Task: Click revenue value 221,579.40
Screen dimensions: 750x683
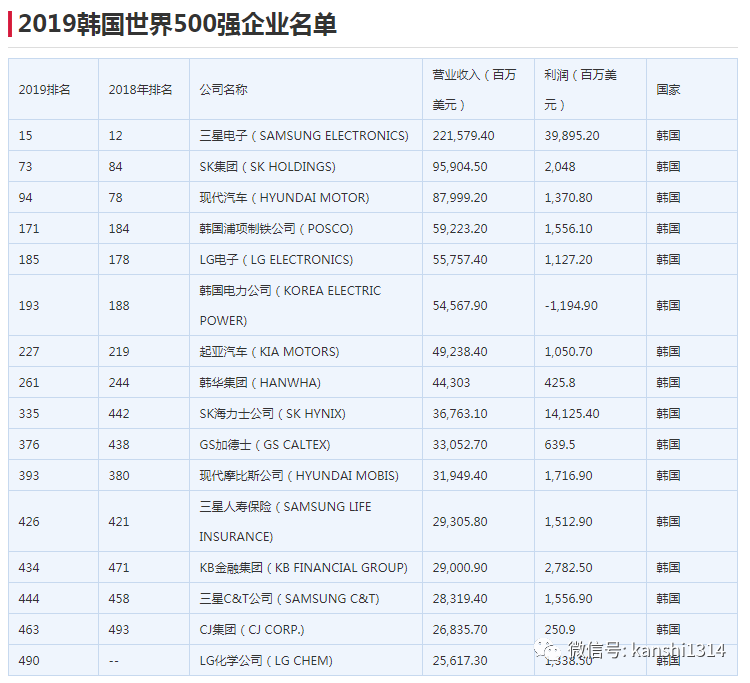Action: (x=463, y=136)
